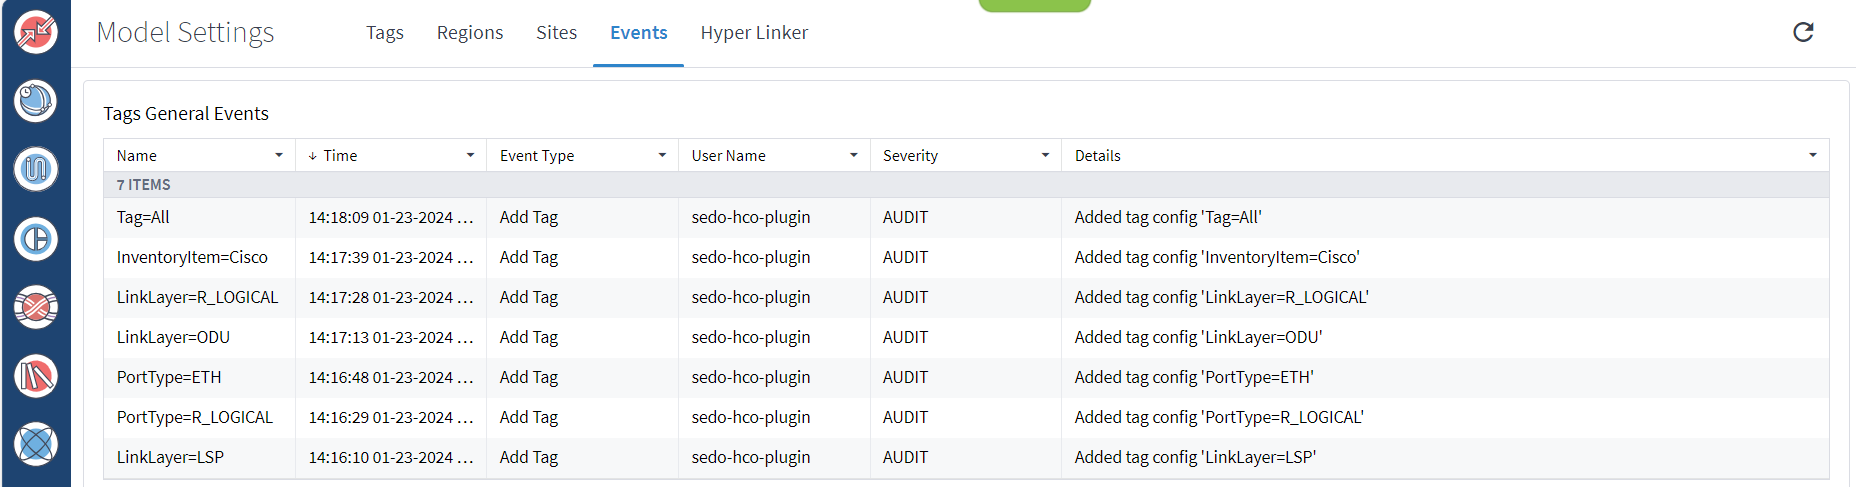
Task: Open the Name column dropdown menu
Action: [279, 156]
